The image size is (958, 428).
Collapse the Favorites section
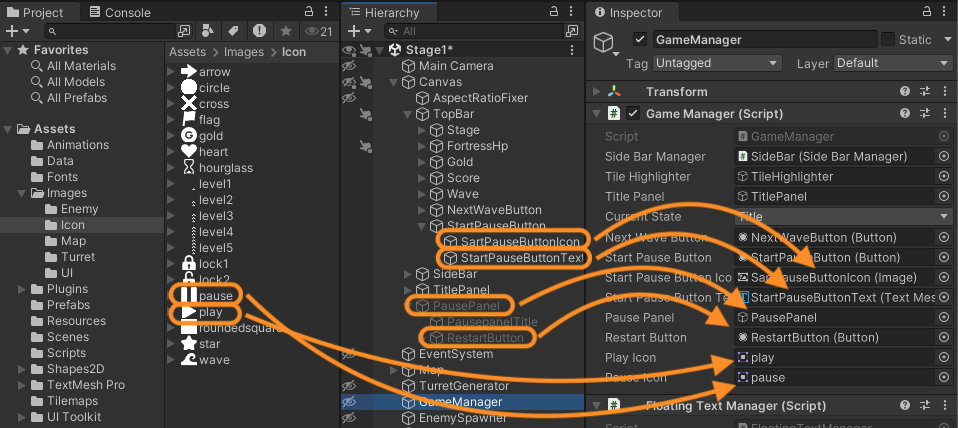coord(7,50)
